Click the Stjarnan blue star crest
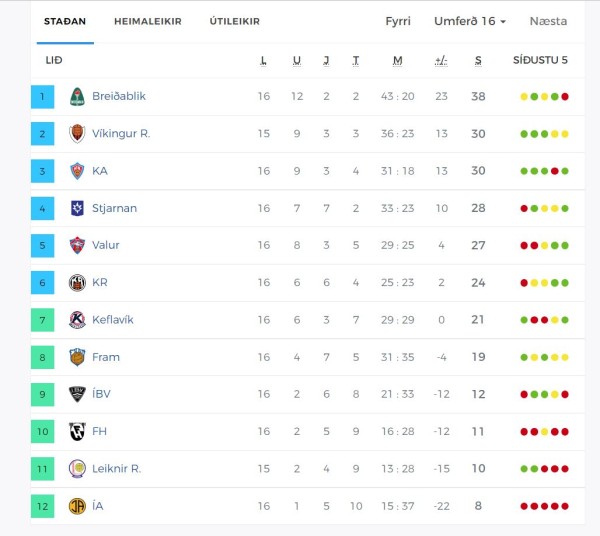 click(x=77, y=208)
